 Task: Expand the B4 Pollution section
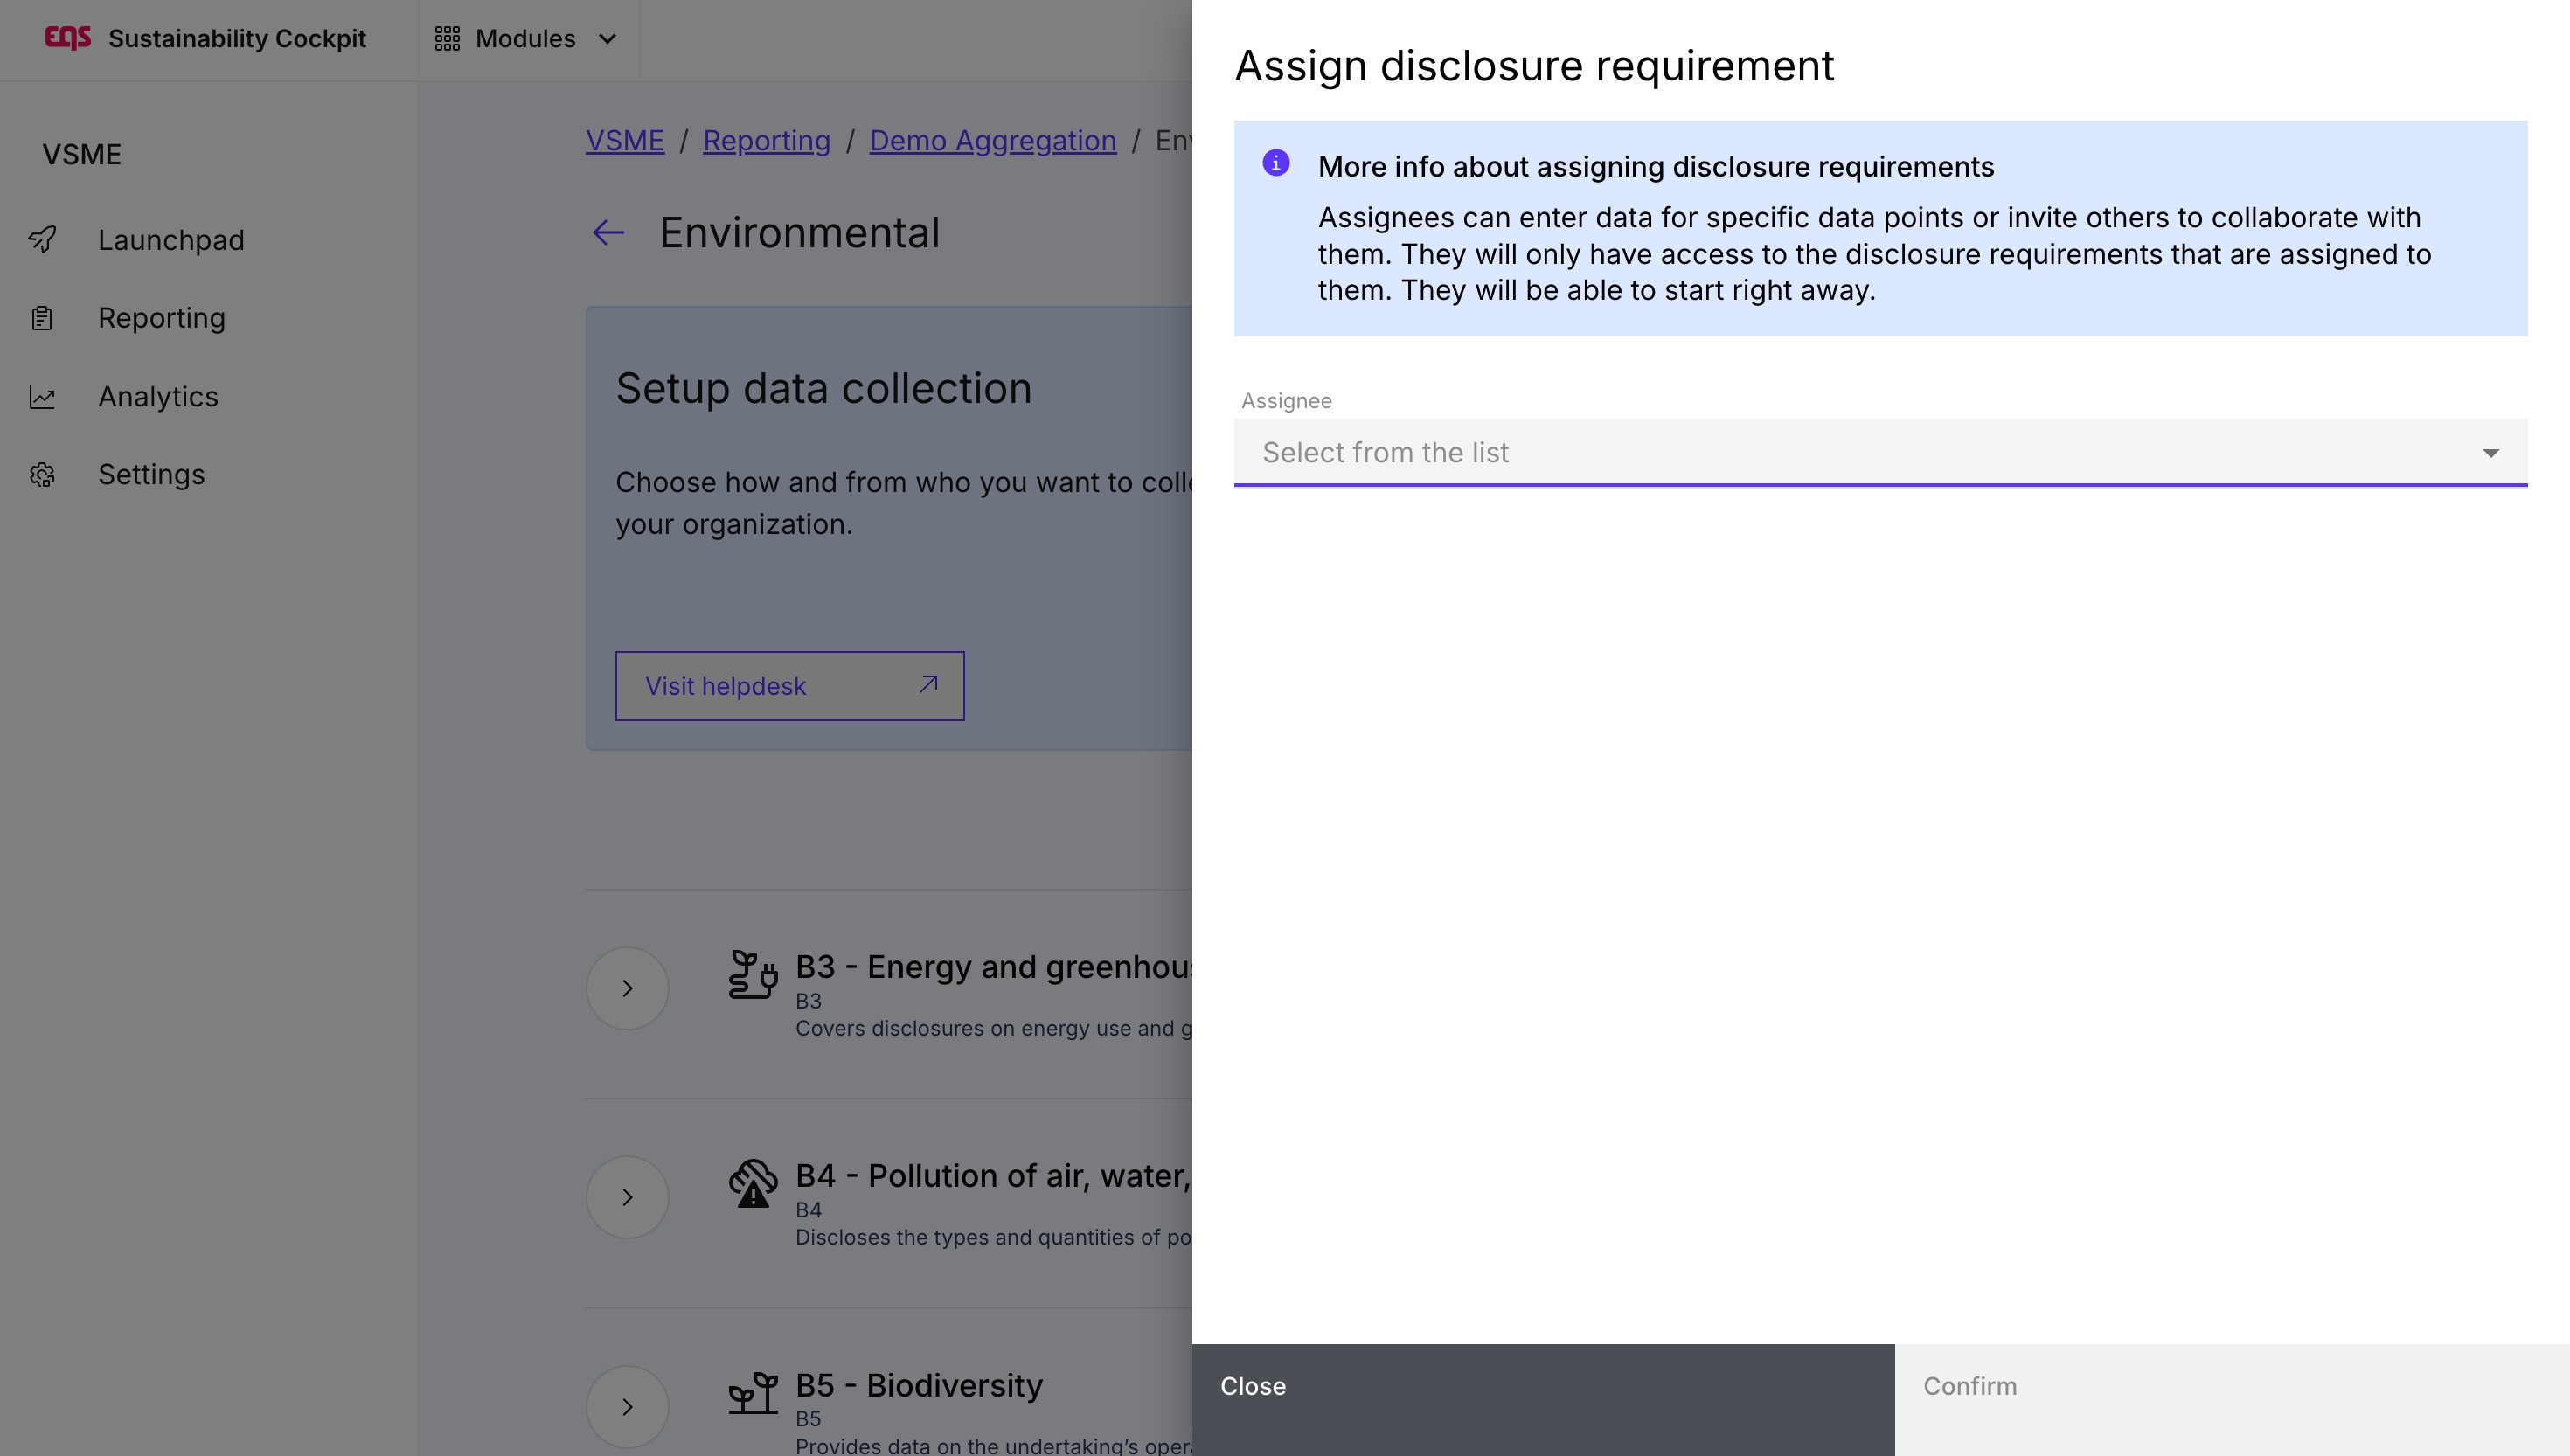[x=627, y=1197]
